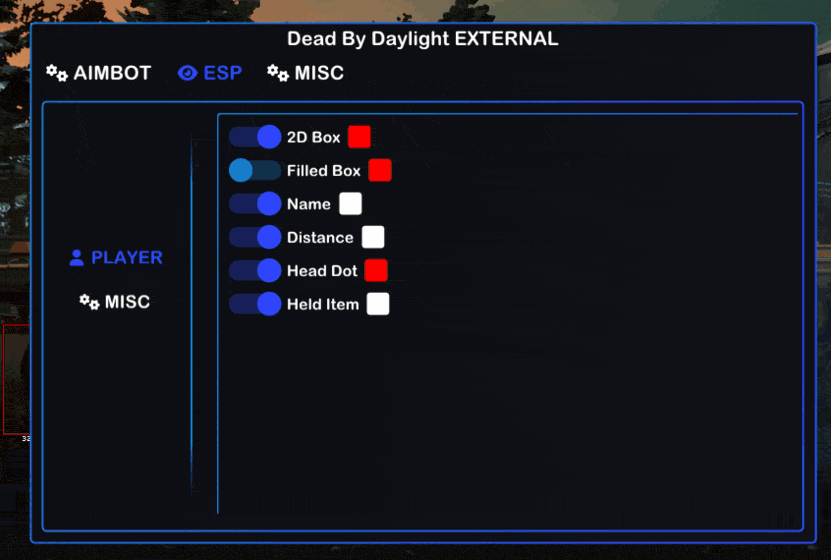Image resolution: width=831 pixels, height=560 pixels.
Task: Enable the Filled Box toggle
Action: (x=255, y=171)
